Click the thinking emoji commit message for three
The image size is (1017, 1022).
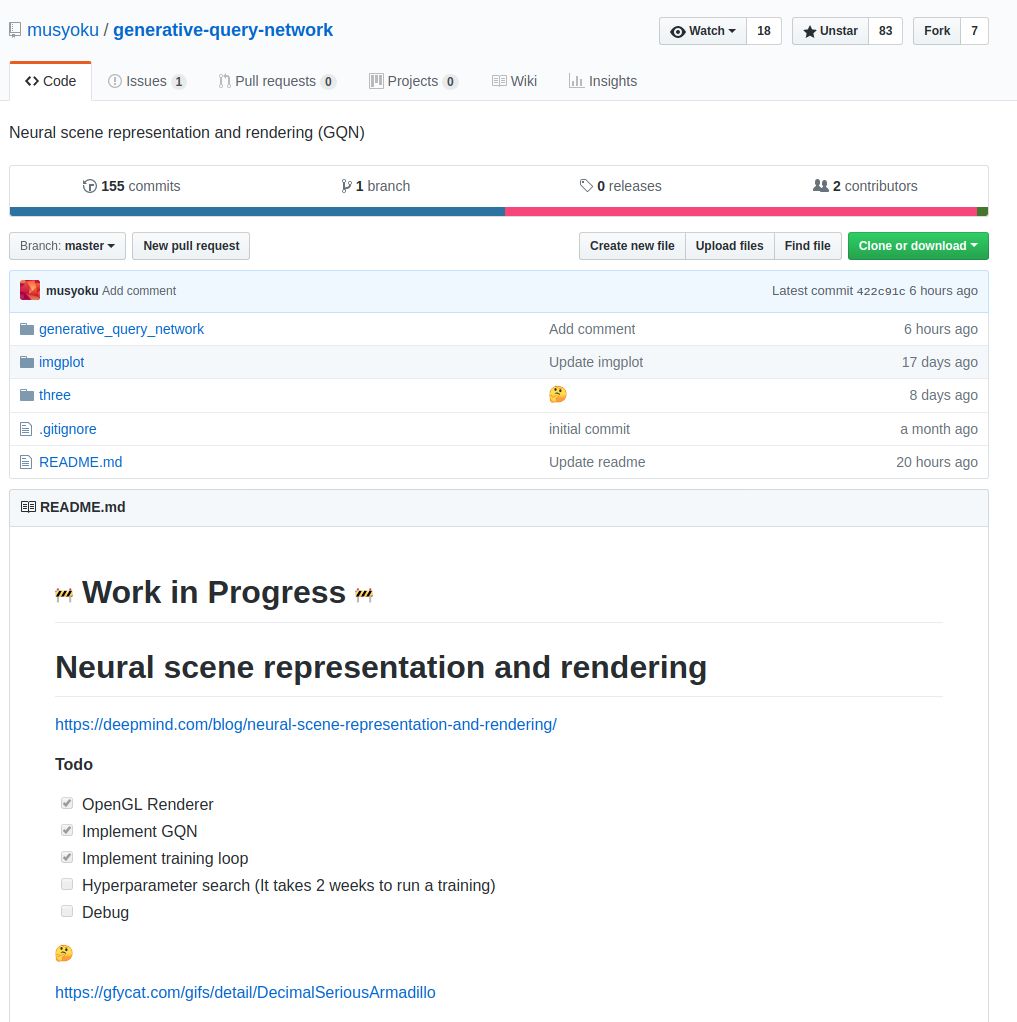point(558,395)
